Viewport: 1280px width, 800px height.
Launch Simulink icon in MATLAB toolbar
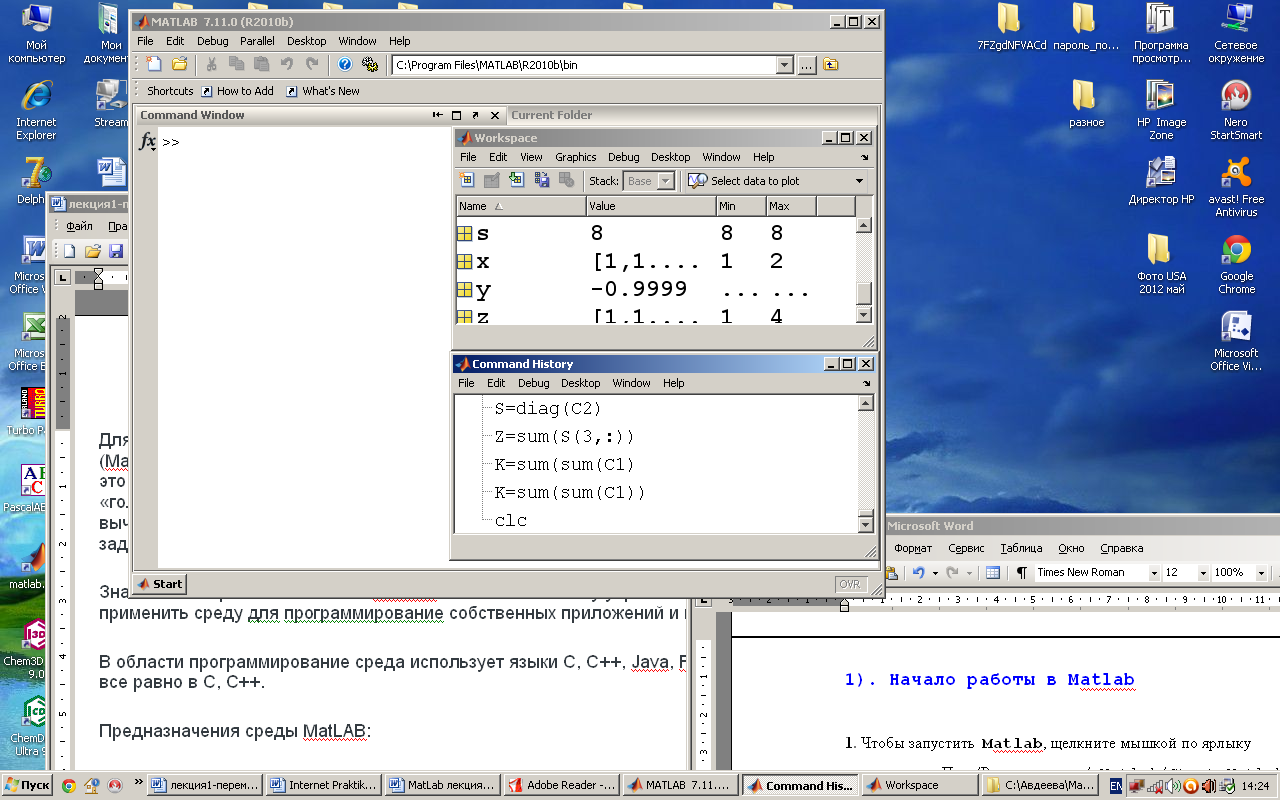click(x=370, y=64)
